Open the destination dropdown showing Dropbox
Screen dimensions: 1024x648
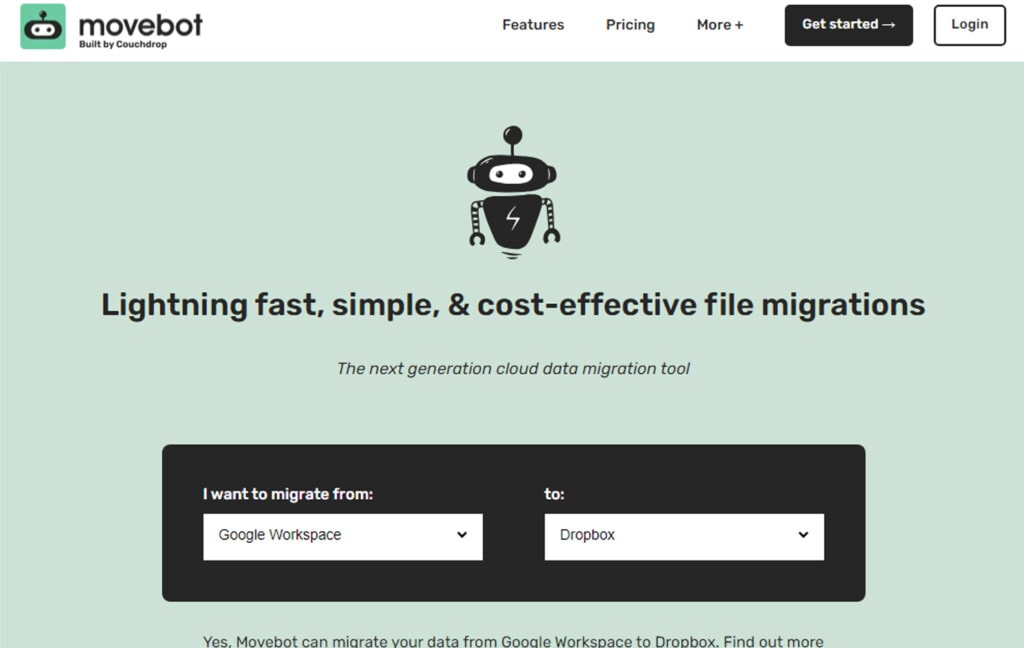(x=684, y=536)
